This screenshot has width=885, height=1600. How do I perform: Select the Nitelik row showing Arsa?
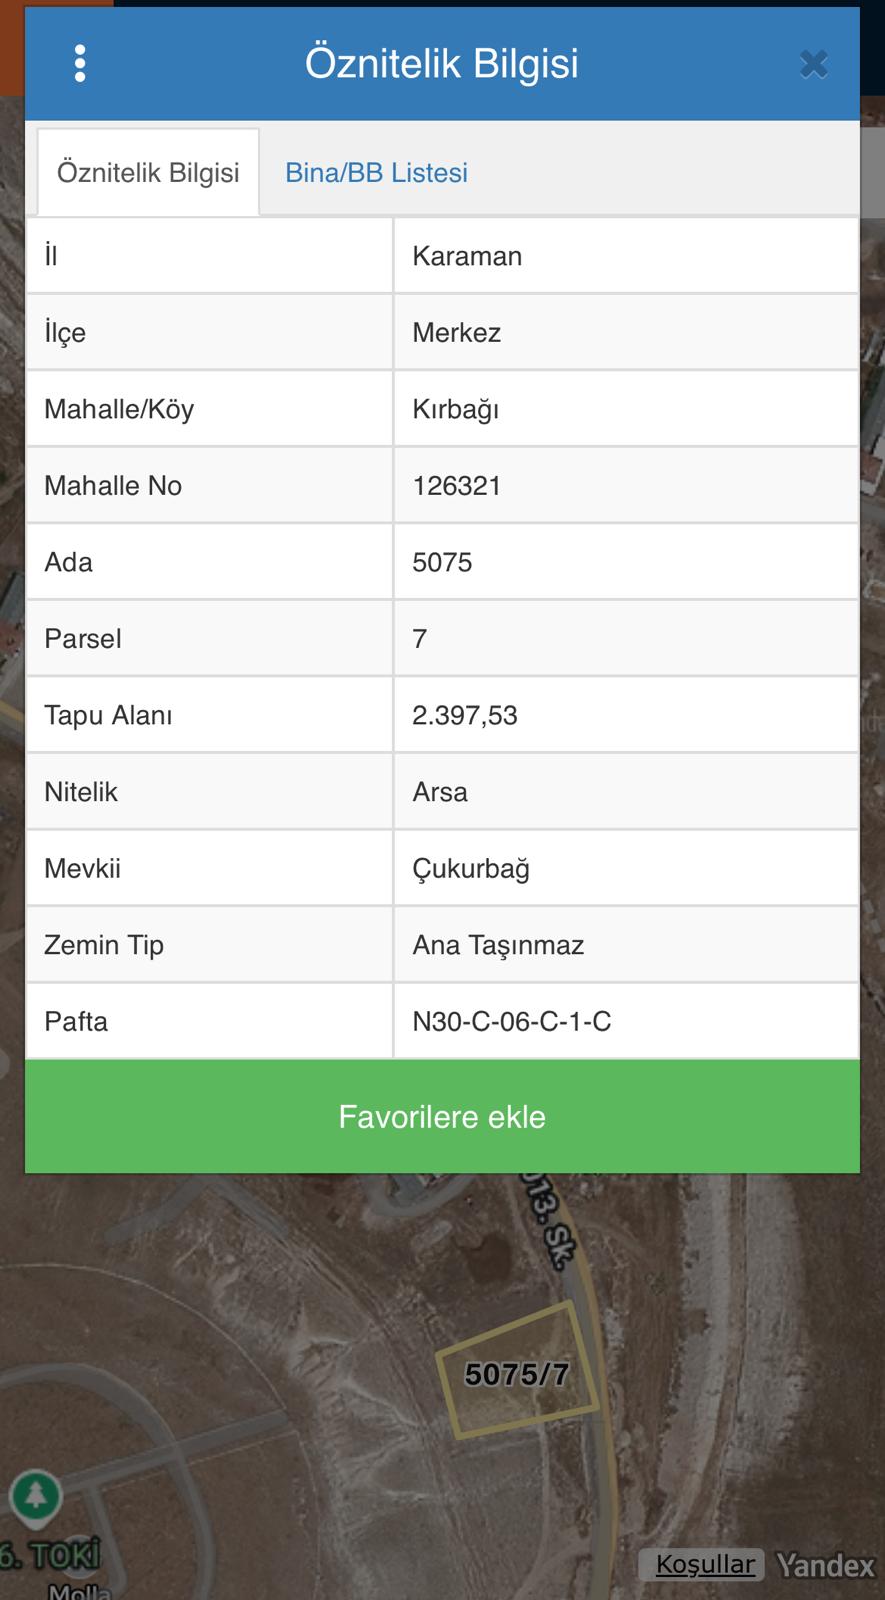click(x=440, y=791)
